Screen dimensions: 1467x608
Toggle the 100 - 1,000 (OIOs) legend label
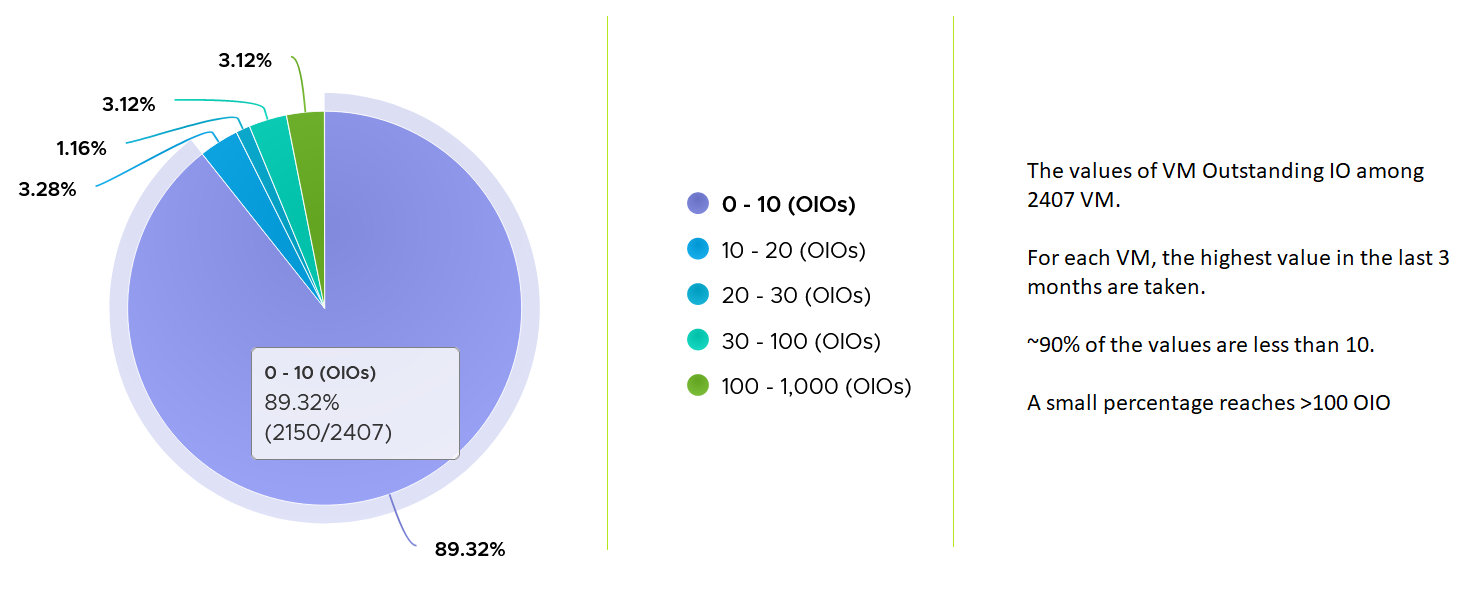click(x=816, y=387)
